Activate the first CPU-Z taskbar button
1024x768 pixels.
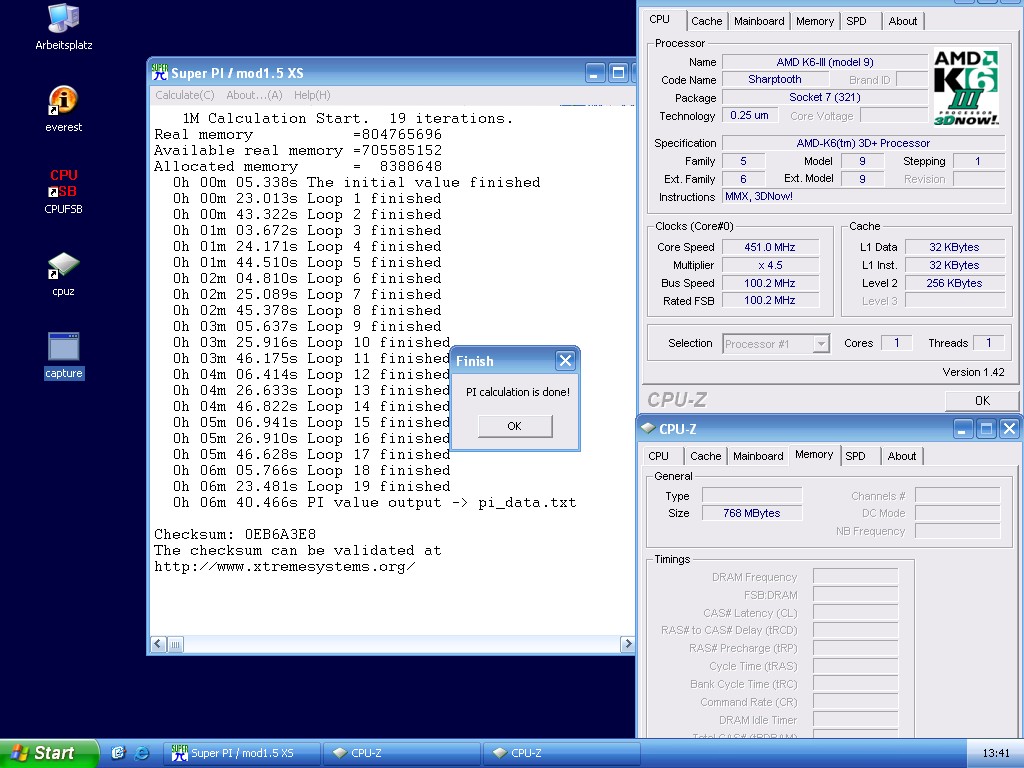402,753
